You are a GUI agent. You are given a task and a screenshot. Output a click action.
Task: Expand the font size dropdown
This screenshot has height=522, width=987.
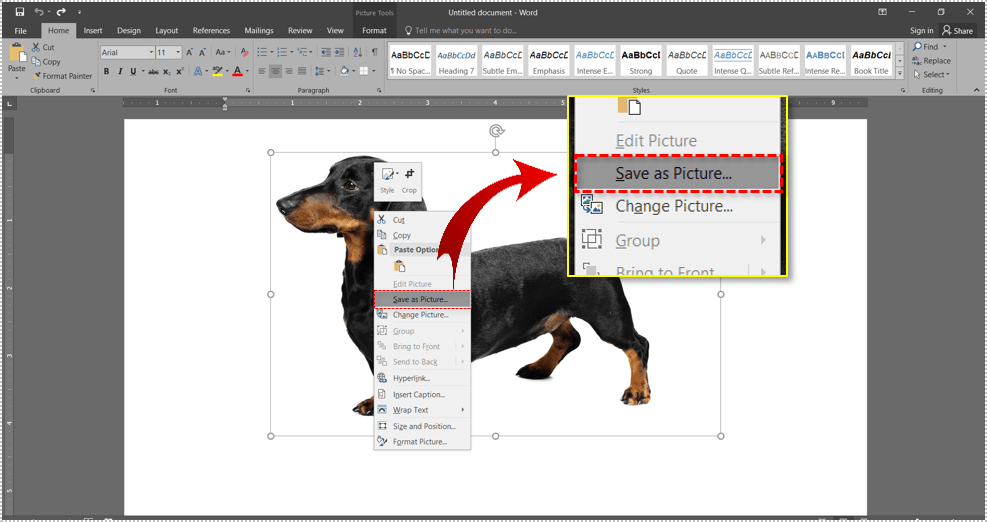pos(176,52)
